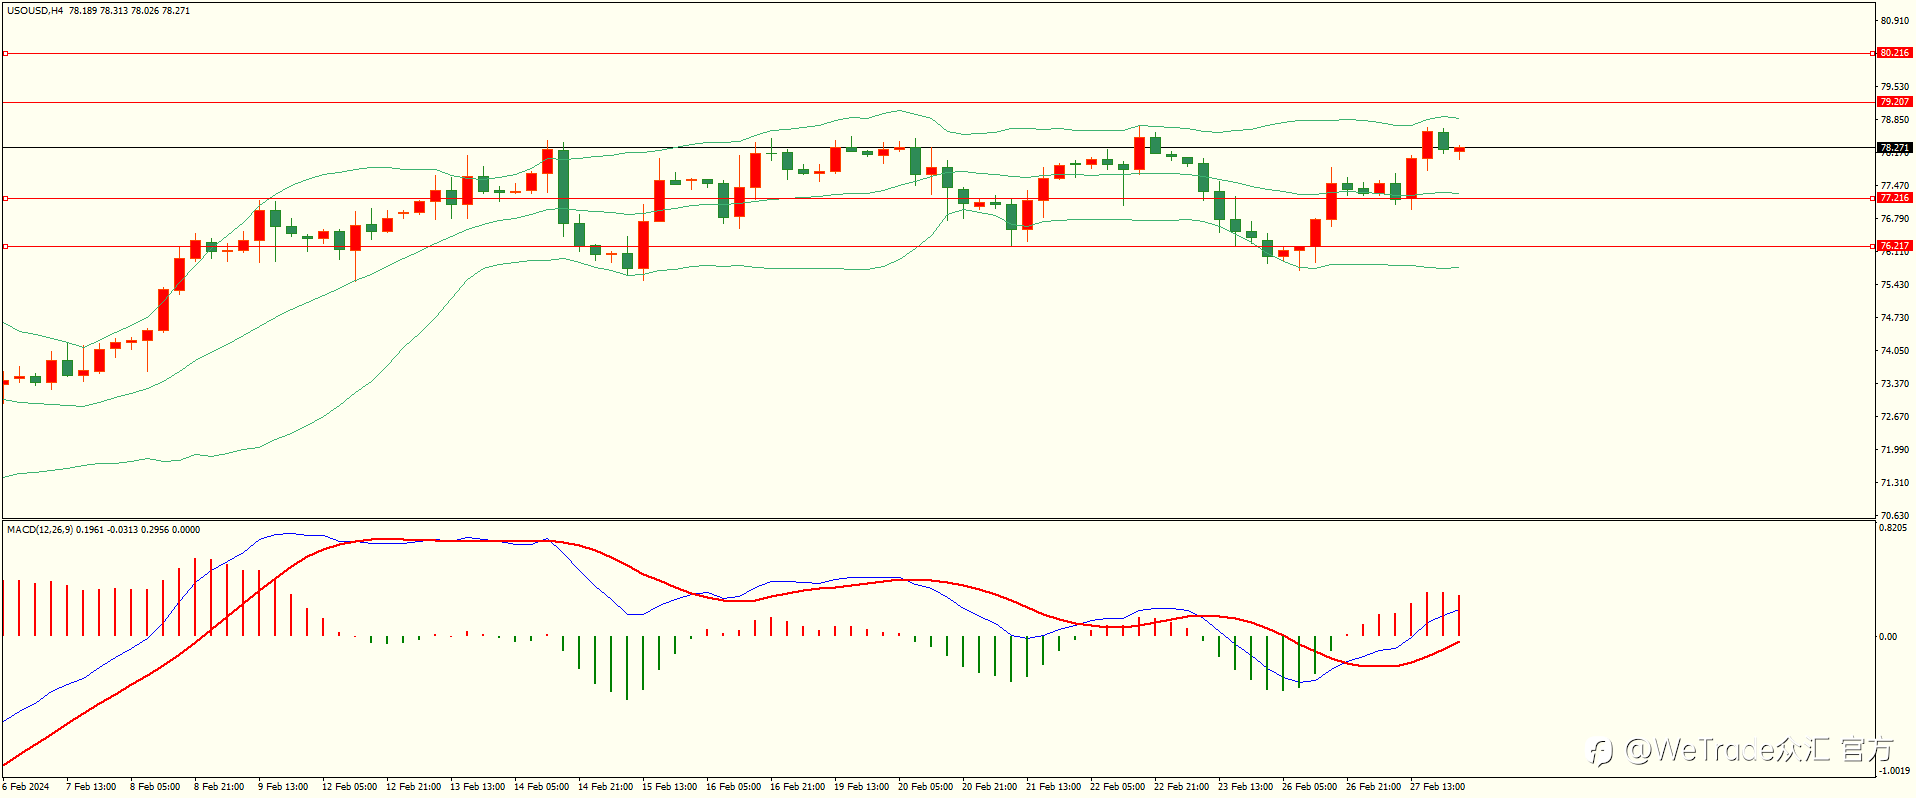The height and width of the screenshot is (798, 1916).
Task: Click the 71.990 price scale value
Action: click(x=1894, y=450)
